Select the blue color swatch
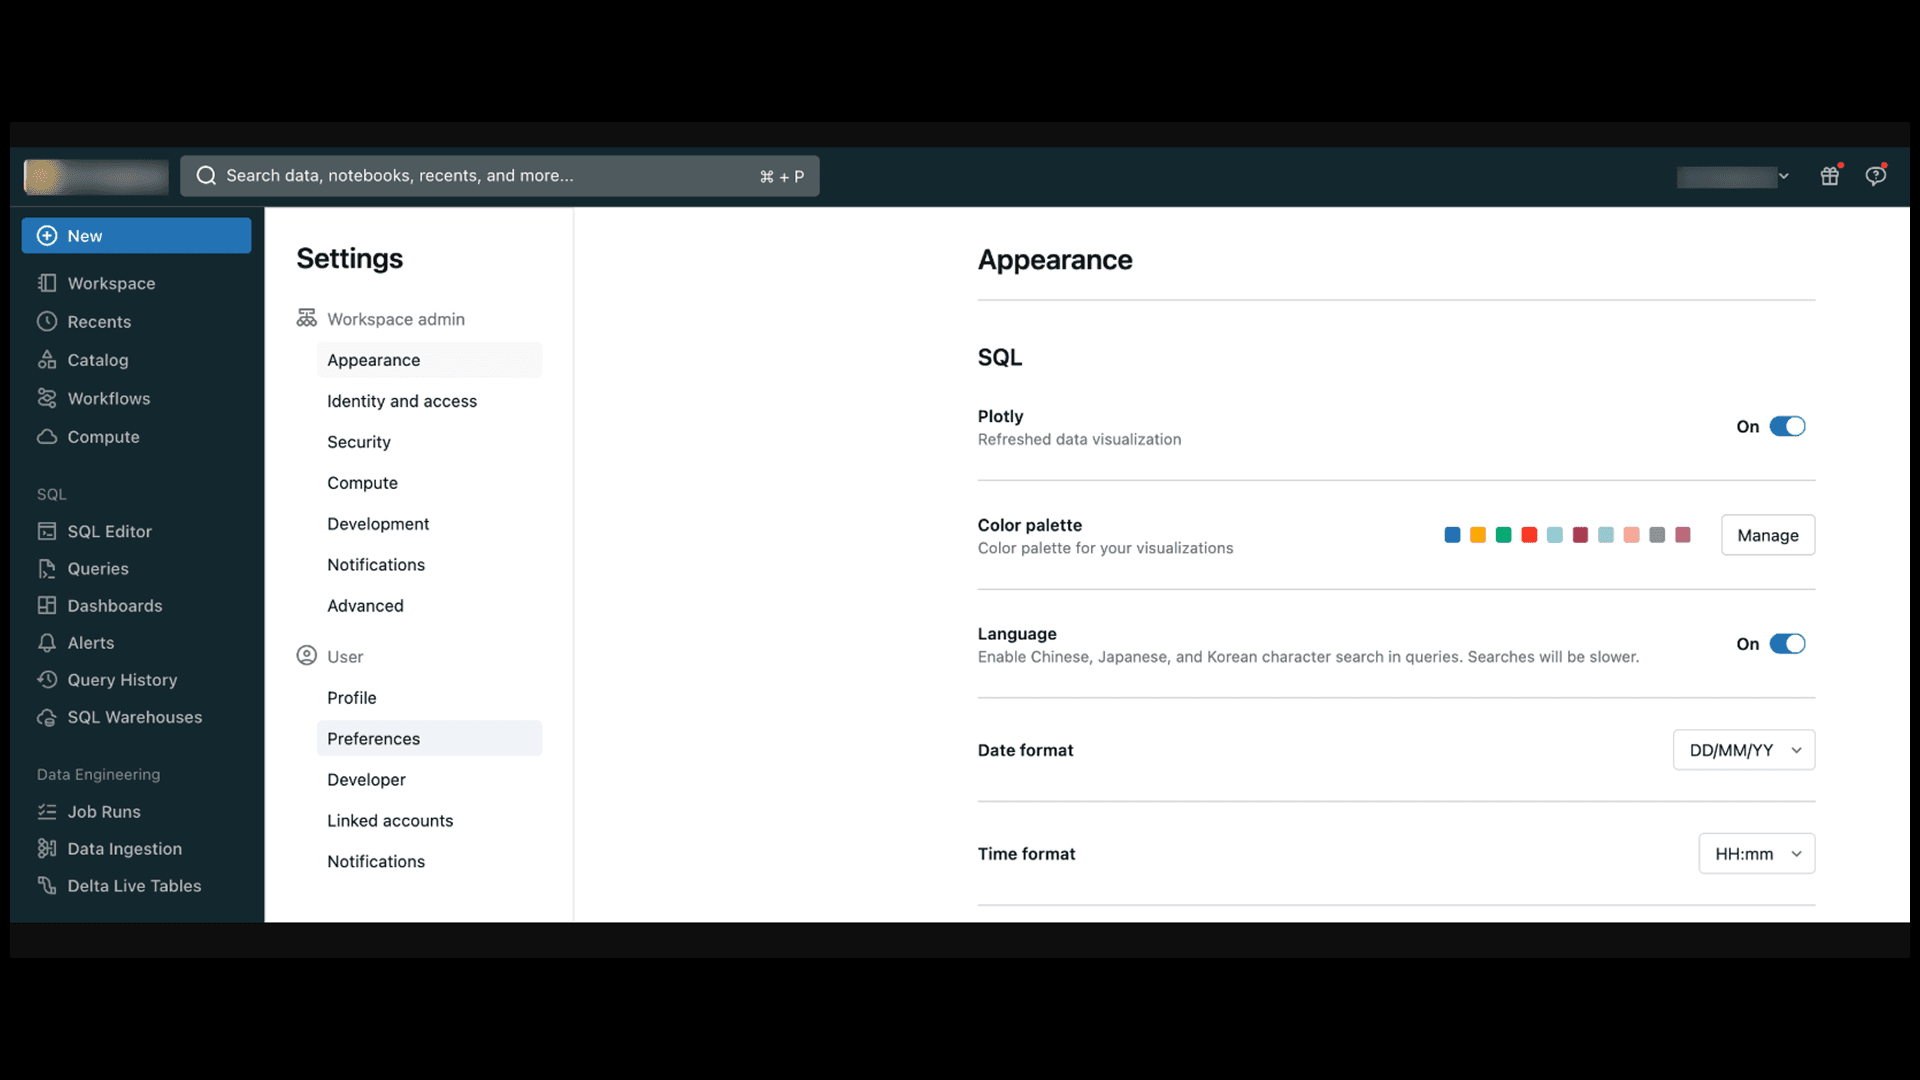Image resolution: width=1920 pixels, height=1080 pixels. click(1452, 534)
